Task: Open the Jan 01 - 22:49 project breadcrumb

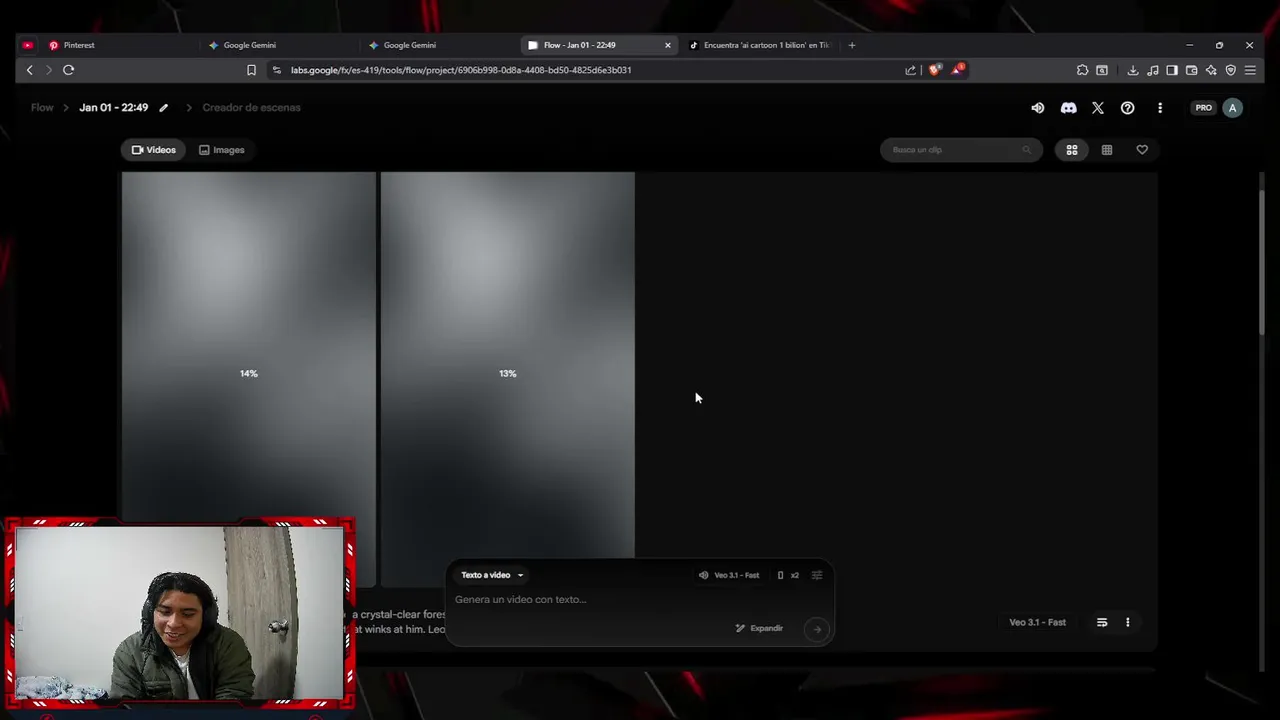Action: [x=114, y=107]
